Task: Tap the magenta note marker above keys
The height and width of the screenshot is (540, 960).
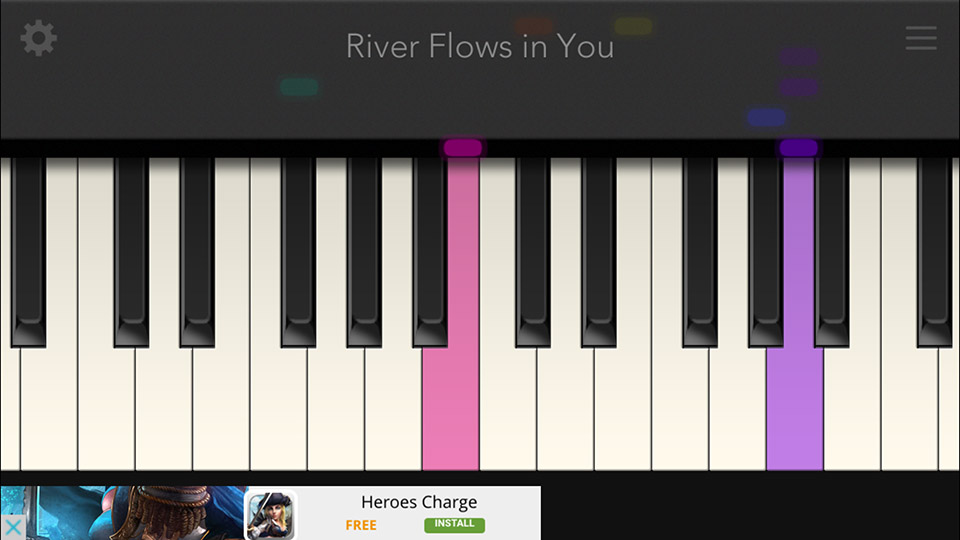Action: (x=463, y=148)
